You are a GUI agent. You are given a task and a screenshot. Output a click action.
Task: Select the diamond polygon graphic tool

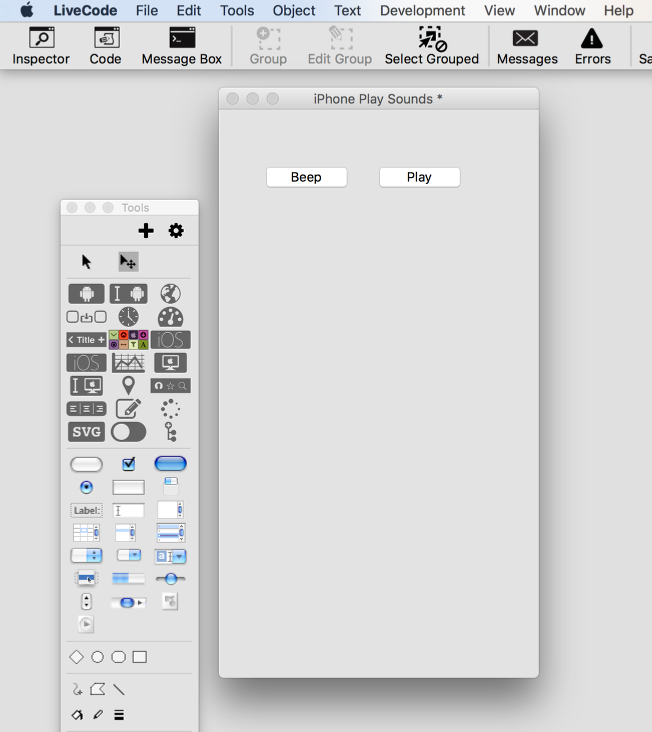pyautogui.click(x=77, y=657)
